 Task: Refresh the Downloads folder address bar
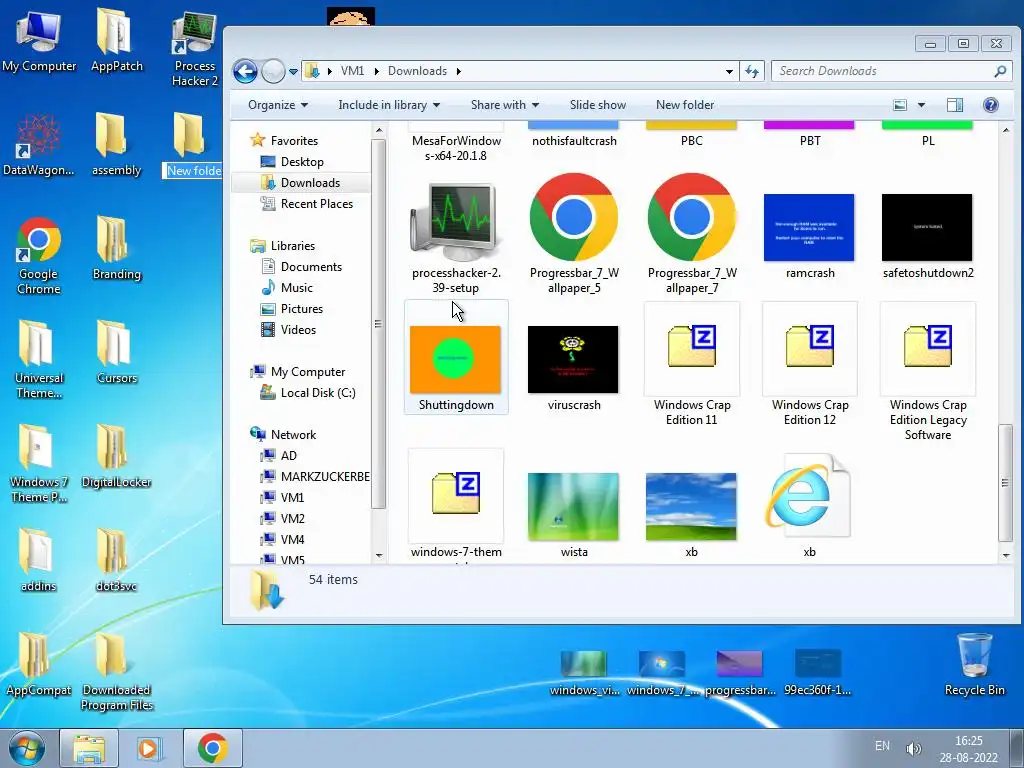tap(752, 71)
